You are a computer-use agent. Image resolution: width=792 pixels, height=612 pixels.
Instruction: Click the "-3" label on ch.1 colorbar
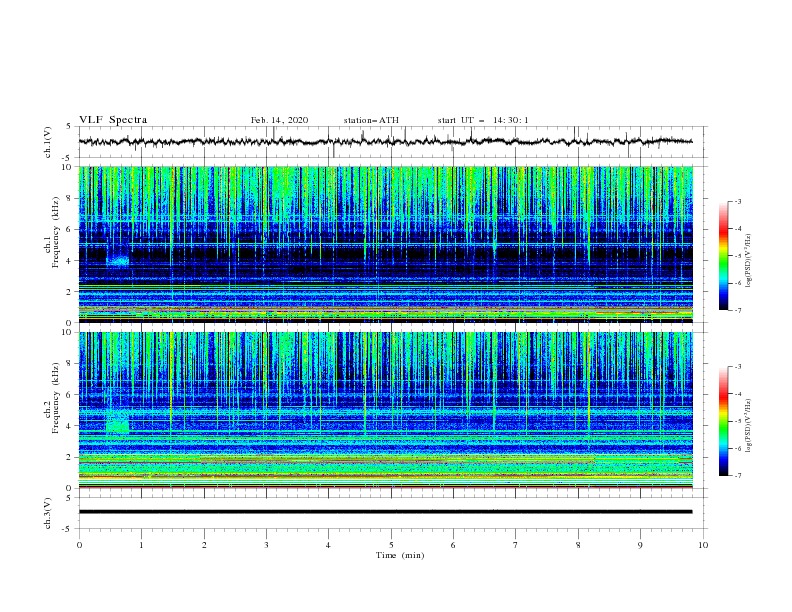point(737,201)
